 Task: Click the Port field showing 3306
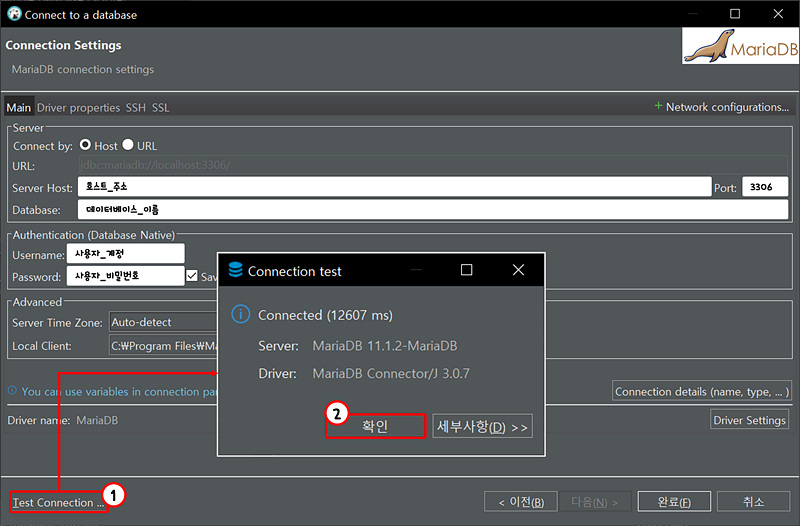click(x=765, y=187)
